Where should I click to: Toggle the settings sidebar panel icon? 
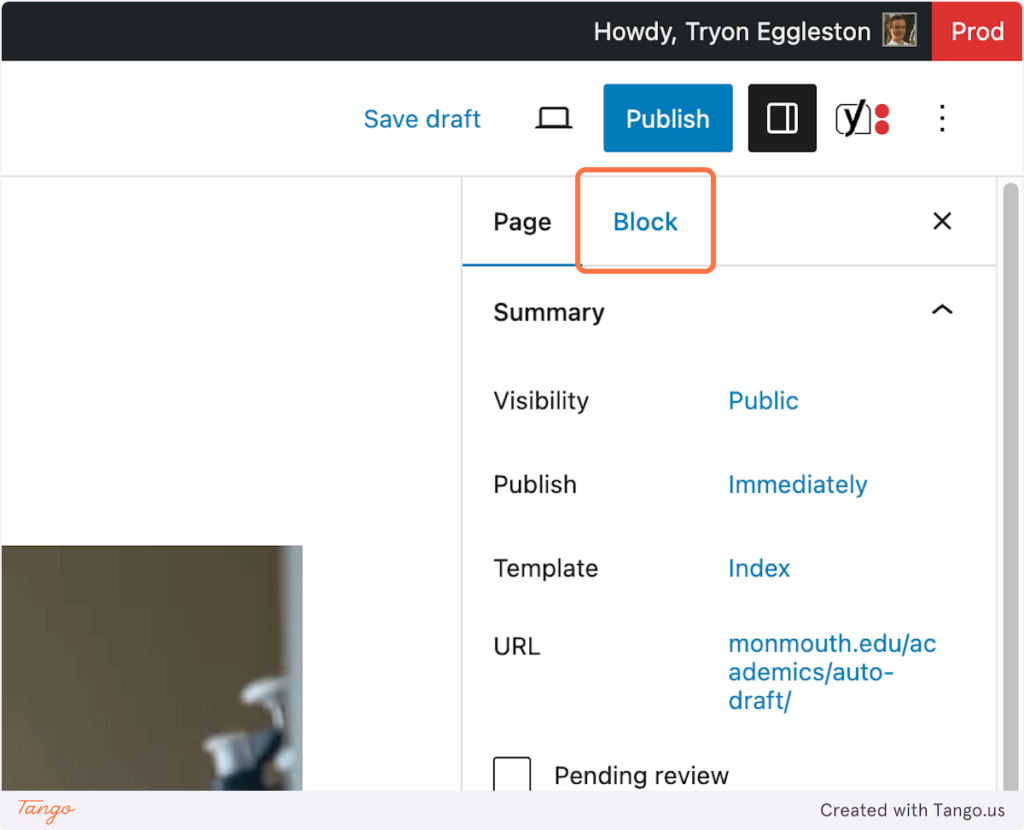point(782,119)
